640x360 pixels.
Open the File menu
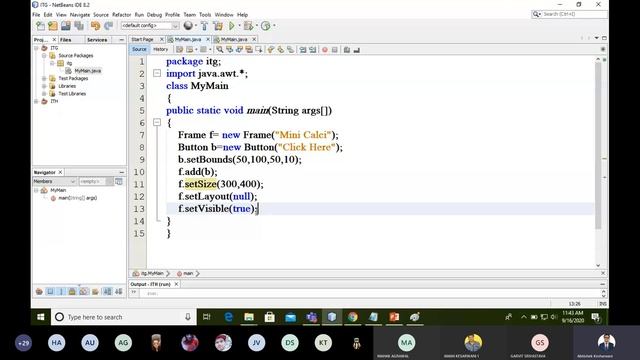tap(36, 15)
